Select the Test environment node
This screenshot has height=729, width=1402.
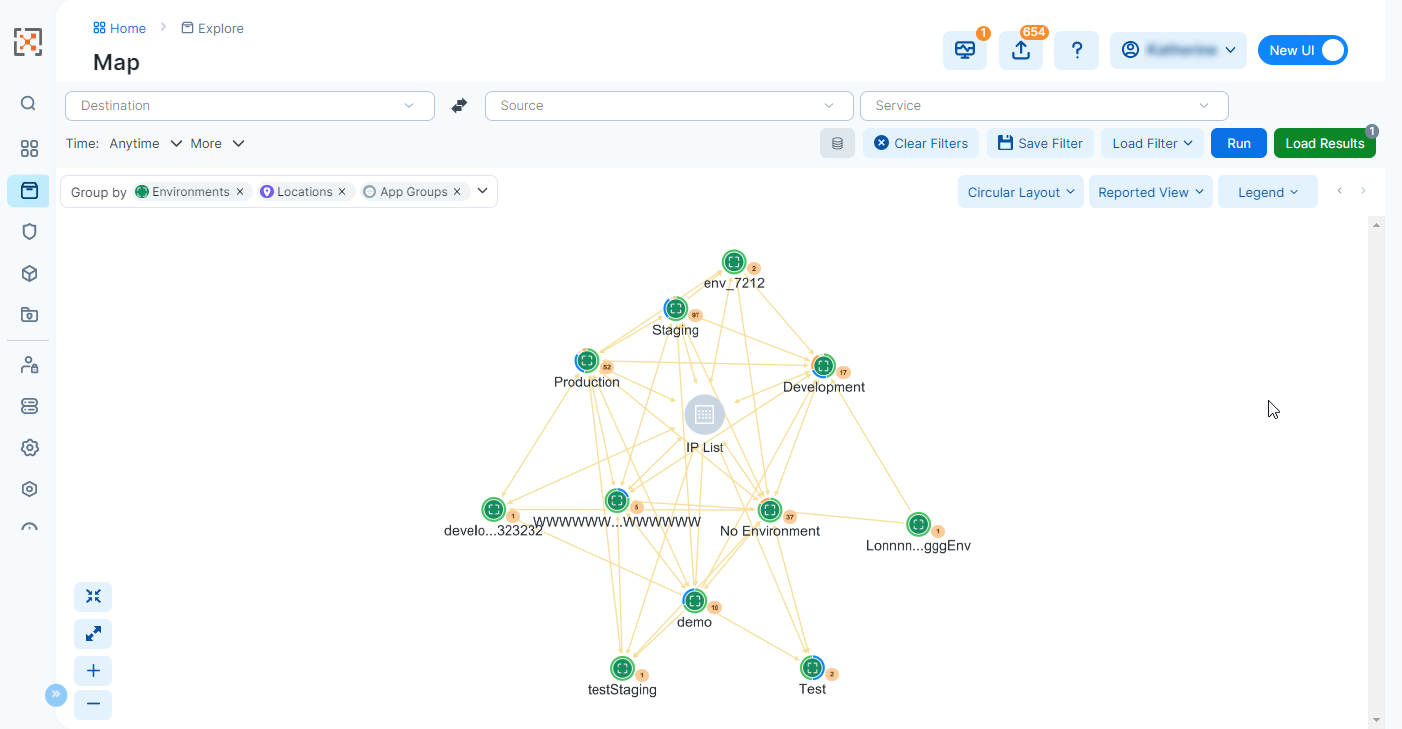(x=812, y=668)
